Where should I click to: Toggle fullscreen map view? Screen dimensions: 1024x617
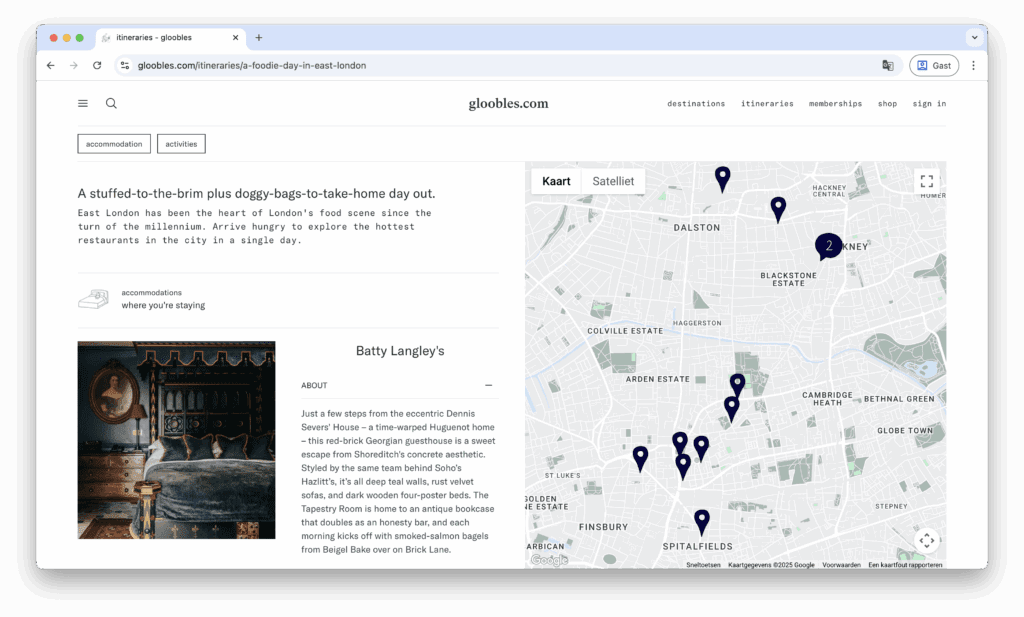tap(926, 181)
